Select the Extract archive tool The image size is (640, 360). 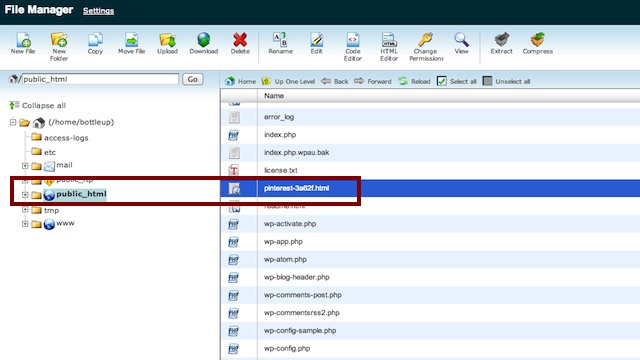(x=502, y=44)
